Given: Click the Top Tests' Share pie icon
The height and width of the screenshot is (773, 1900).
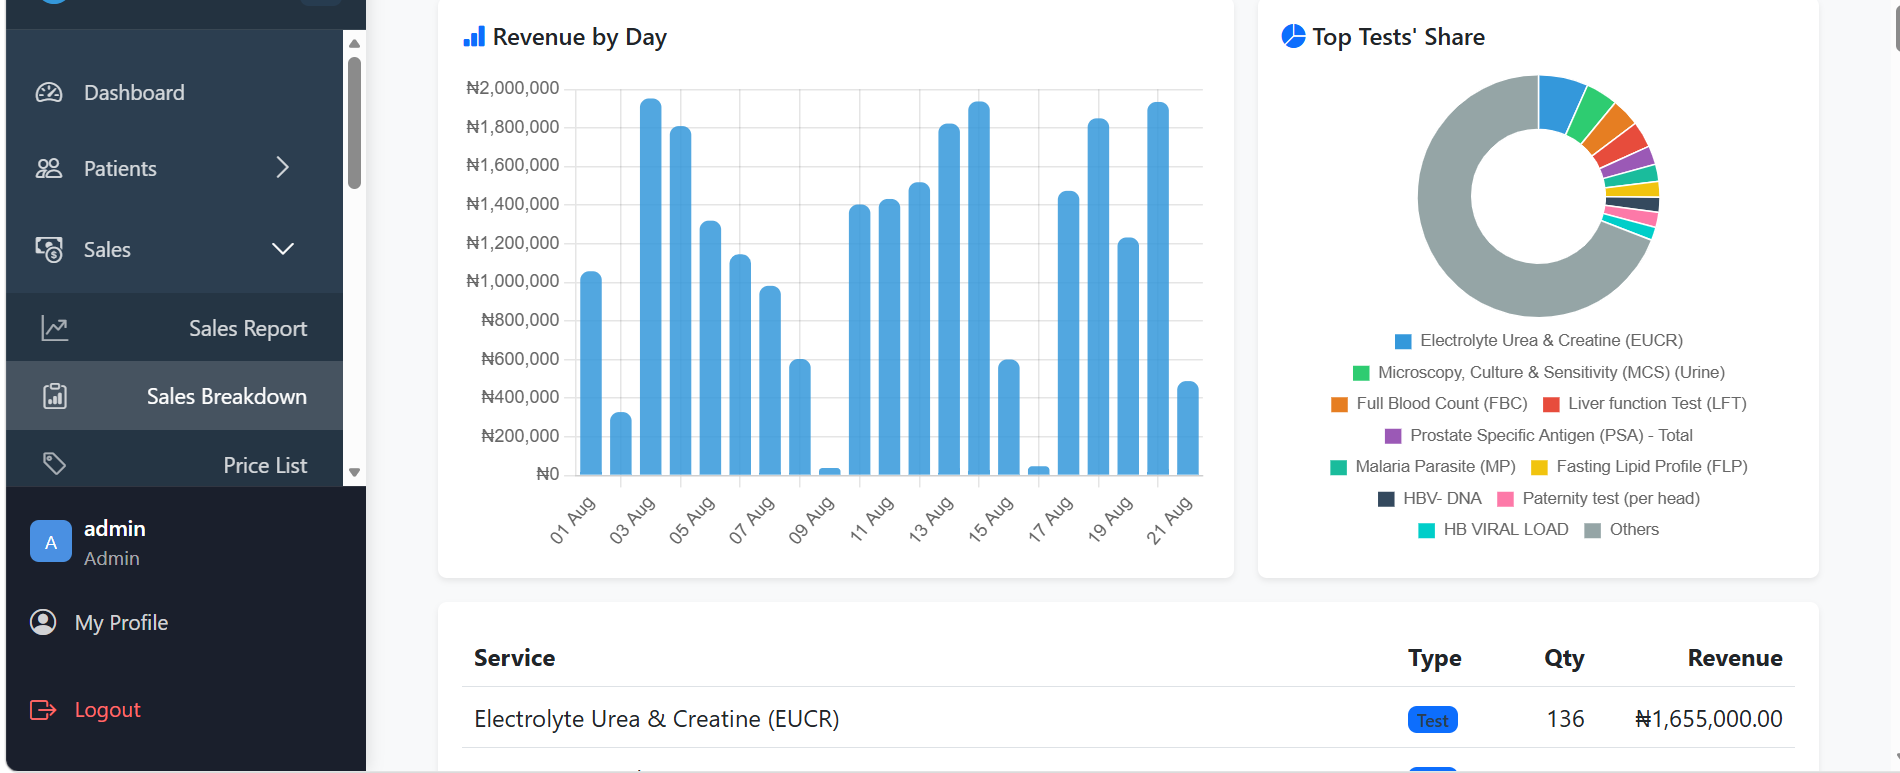Looking at the screenshot, I should (x=1293, y=37).
